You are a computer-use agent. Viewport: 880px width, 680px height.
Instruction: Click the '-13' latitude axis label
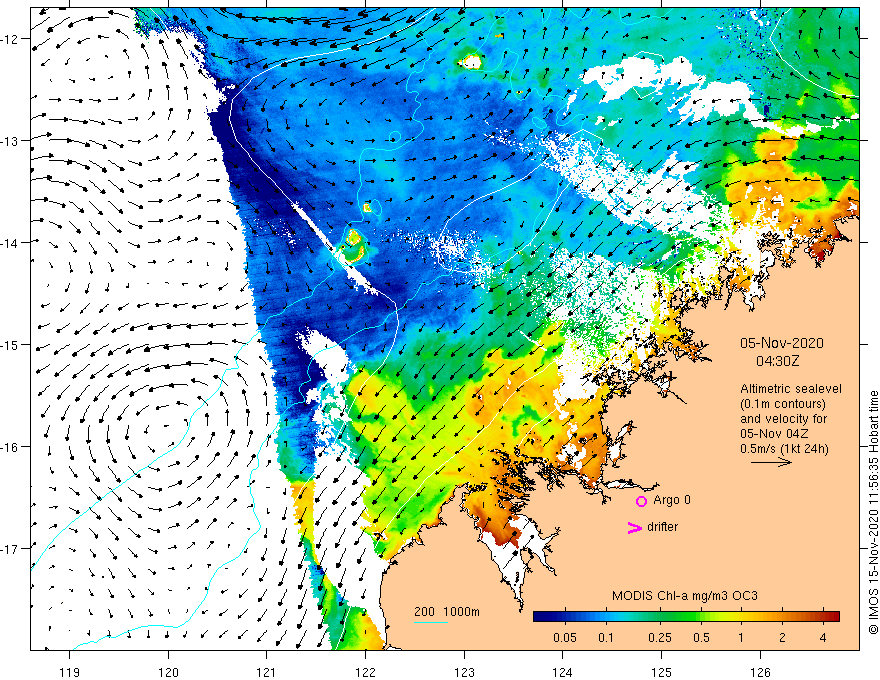[x=10, y=141]
